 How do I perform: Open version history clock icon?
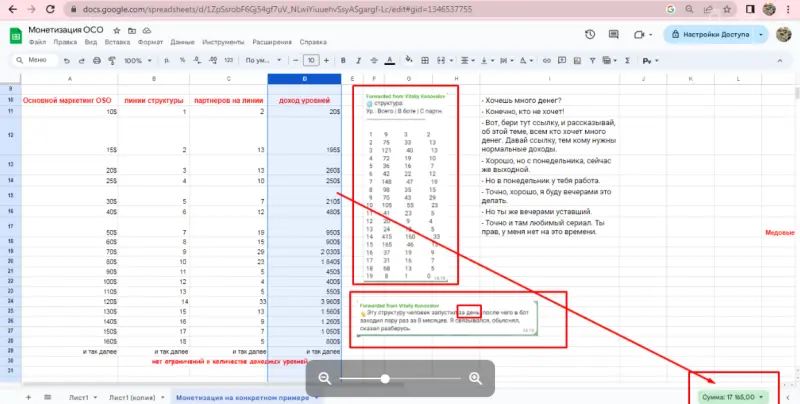point(590,34)
